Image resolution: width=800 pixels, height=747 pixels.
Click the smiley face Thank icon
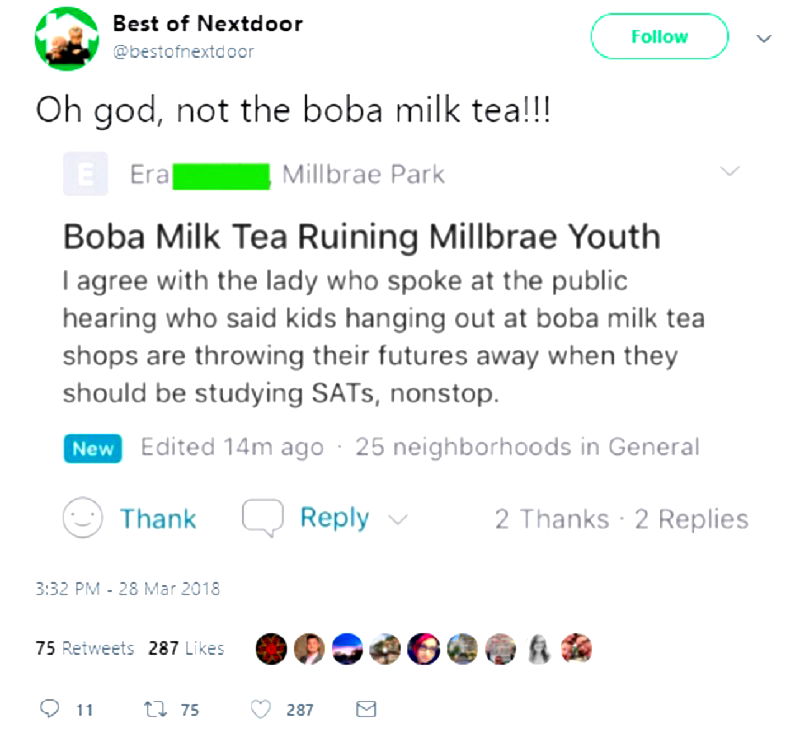pyautogui.click(x=83, y=518)
